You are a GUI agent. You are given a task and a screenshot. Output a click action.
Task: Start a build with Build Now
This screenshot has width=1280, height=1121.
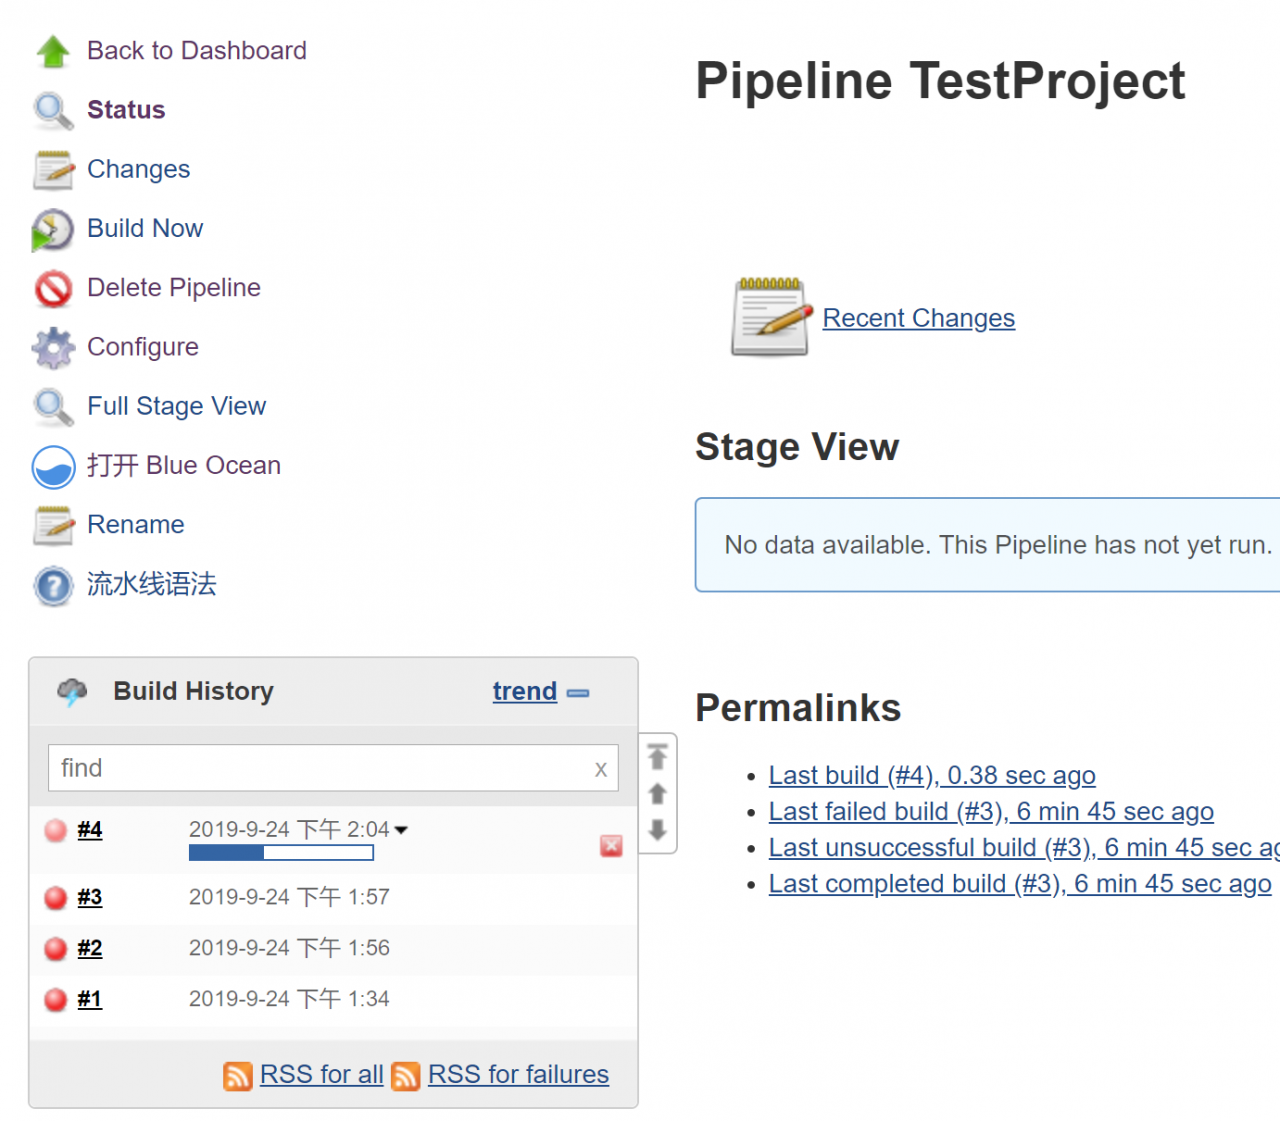tap(145, 228)
